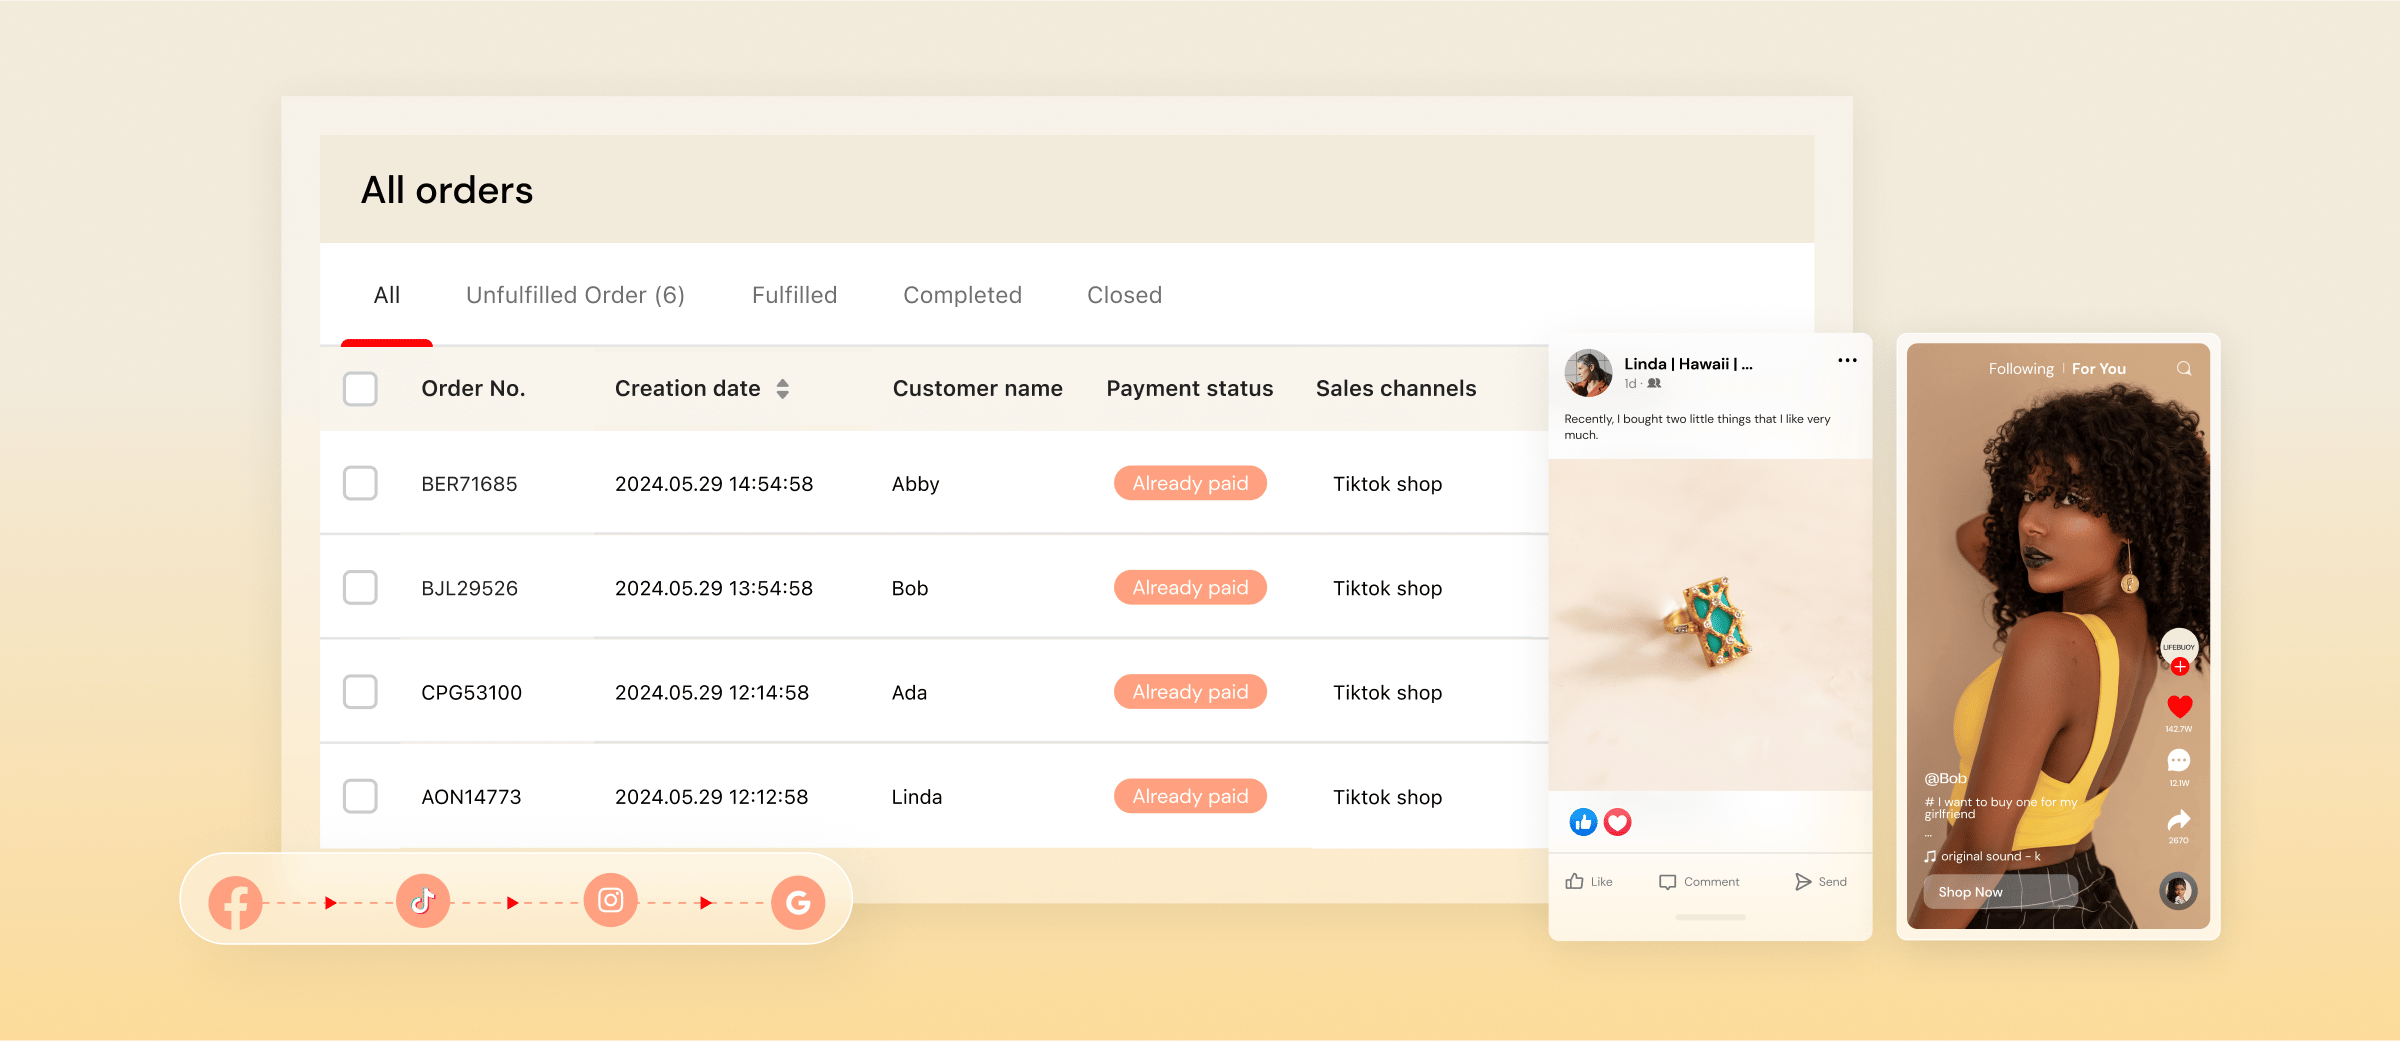Screen dimensions: 2400x1041
Task: Click Comment under Linda's post
Action: pos(1699,882)
